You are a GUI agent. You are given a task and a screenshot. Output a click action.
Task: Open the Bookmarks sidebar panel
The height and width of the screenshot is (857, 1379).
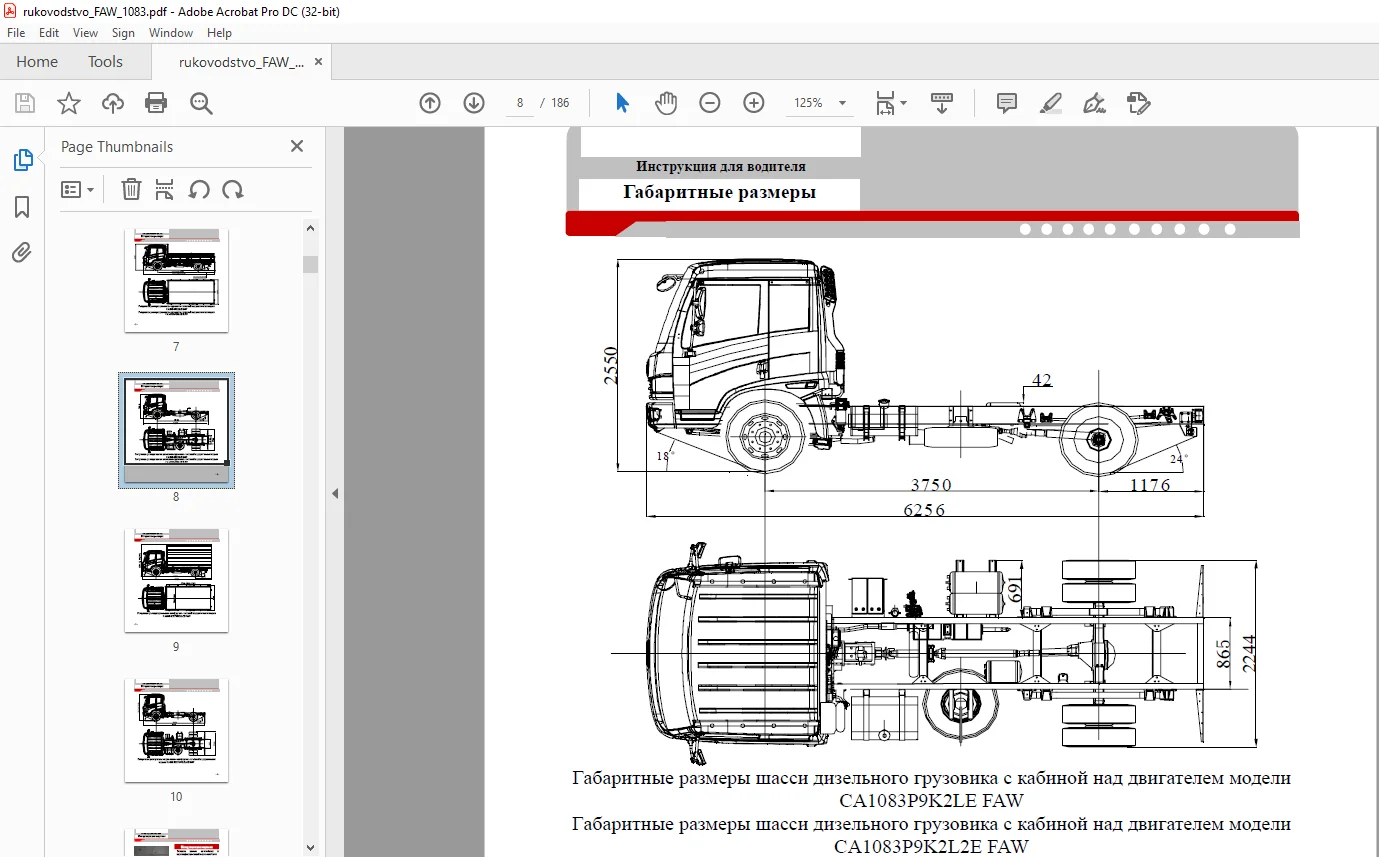(22, 207)
